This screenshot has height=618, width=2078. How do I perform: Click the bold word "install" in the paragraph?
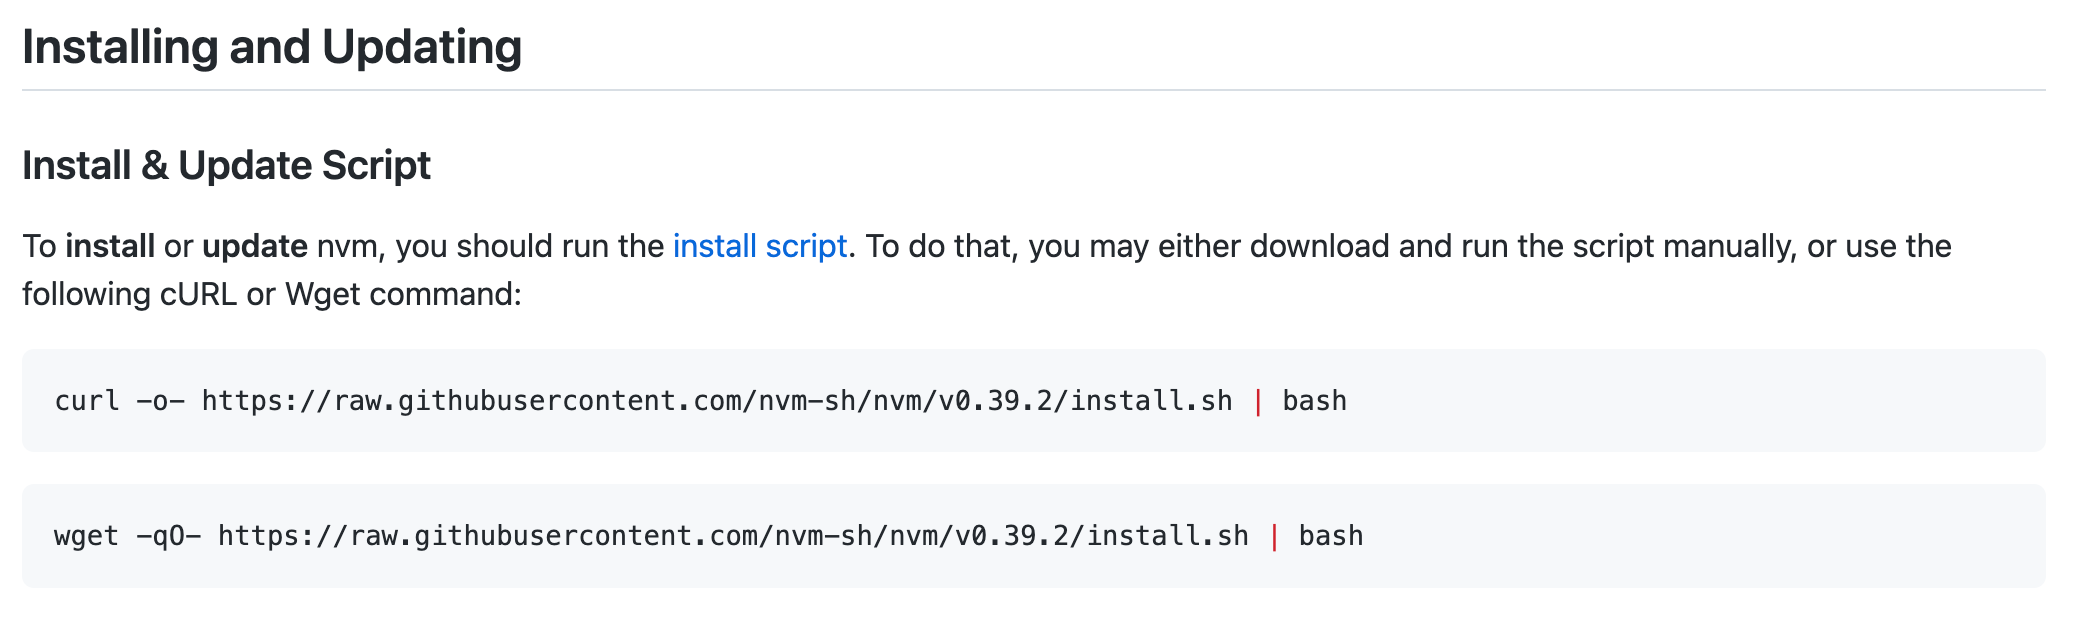[110, 247]
